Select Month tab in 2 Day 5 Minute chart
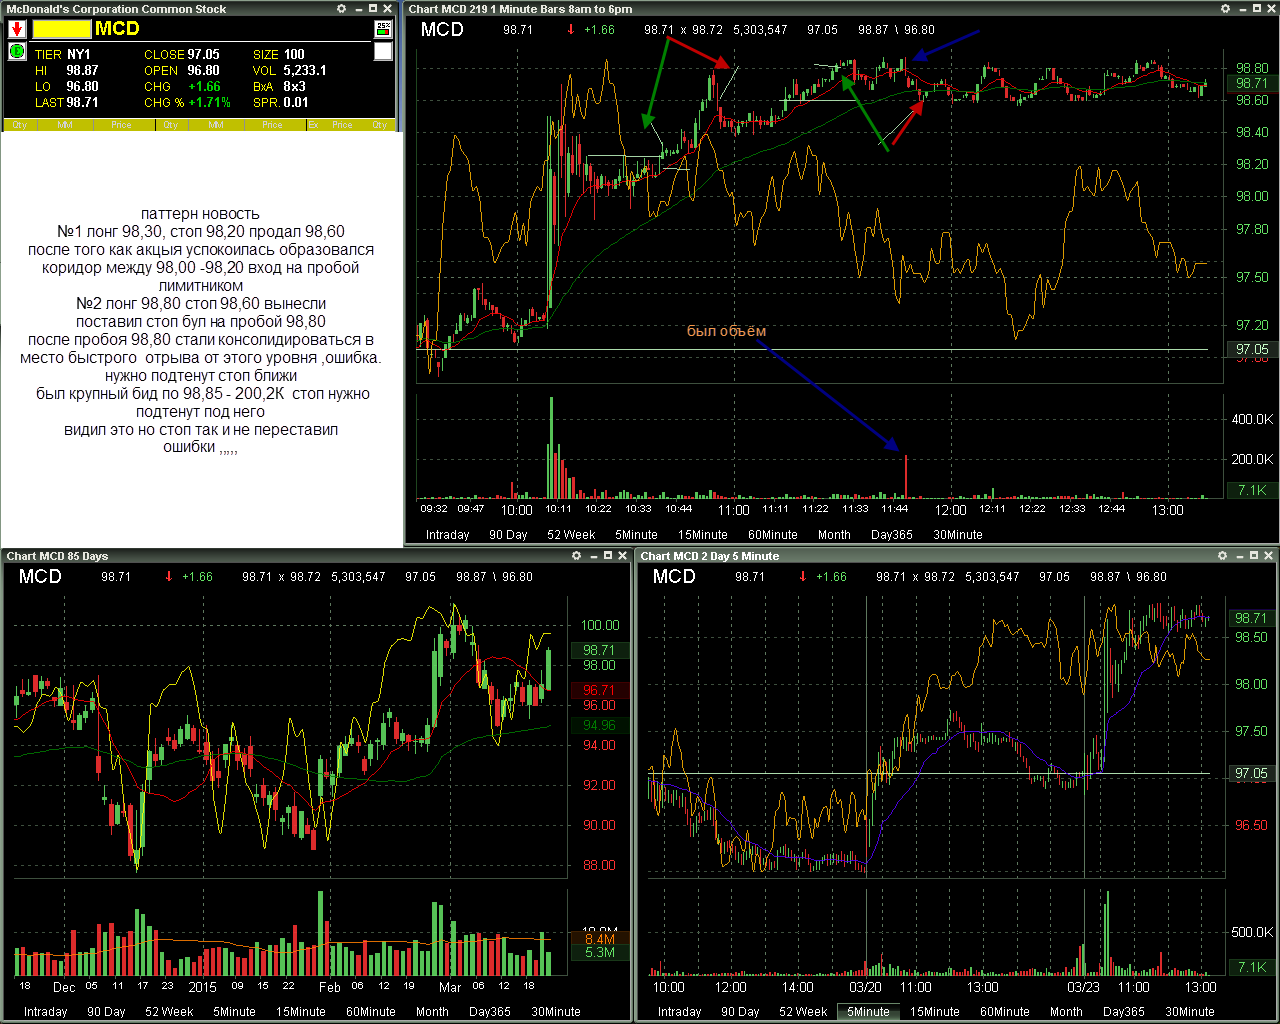This screenshot has height=1024, width=1280. click(1066, 1012)
